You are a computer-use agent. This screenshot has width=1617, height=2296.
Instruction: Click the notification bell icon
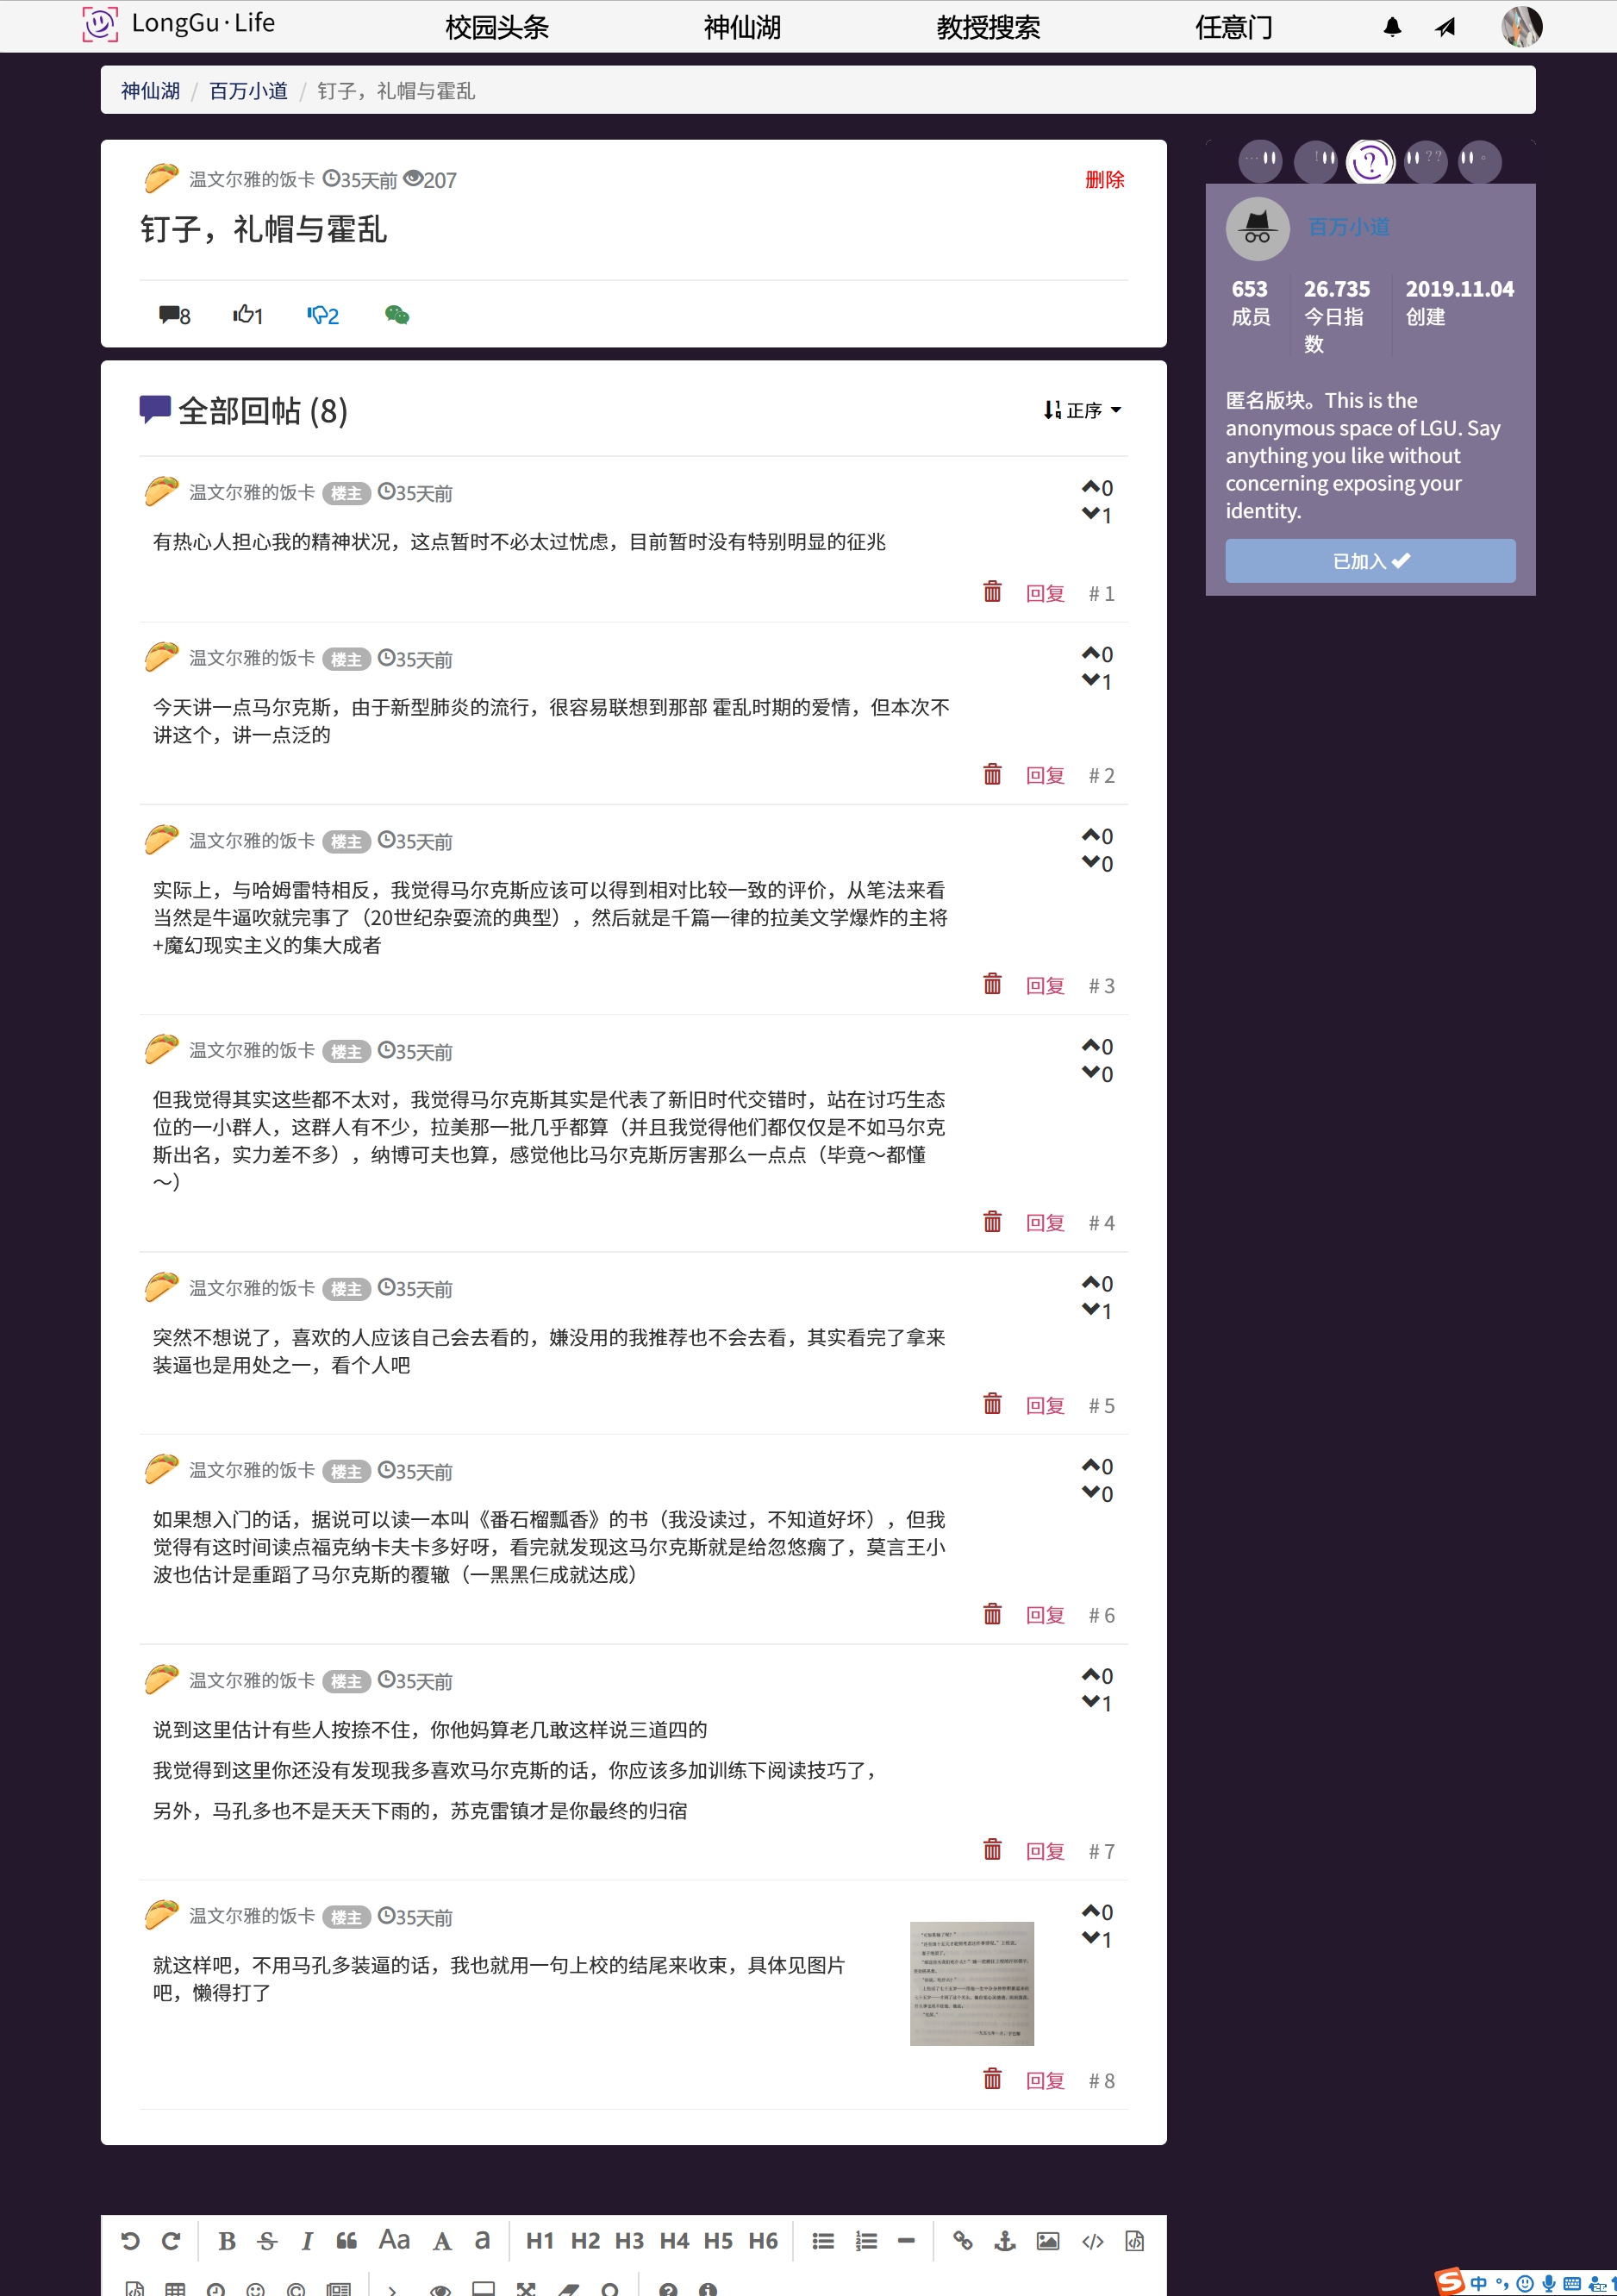[x=1392, y=27]
